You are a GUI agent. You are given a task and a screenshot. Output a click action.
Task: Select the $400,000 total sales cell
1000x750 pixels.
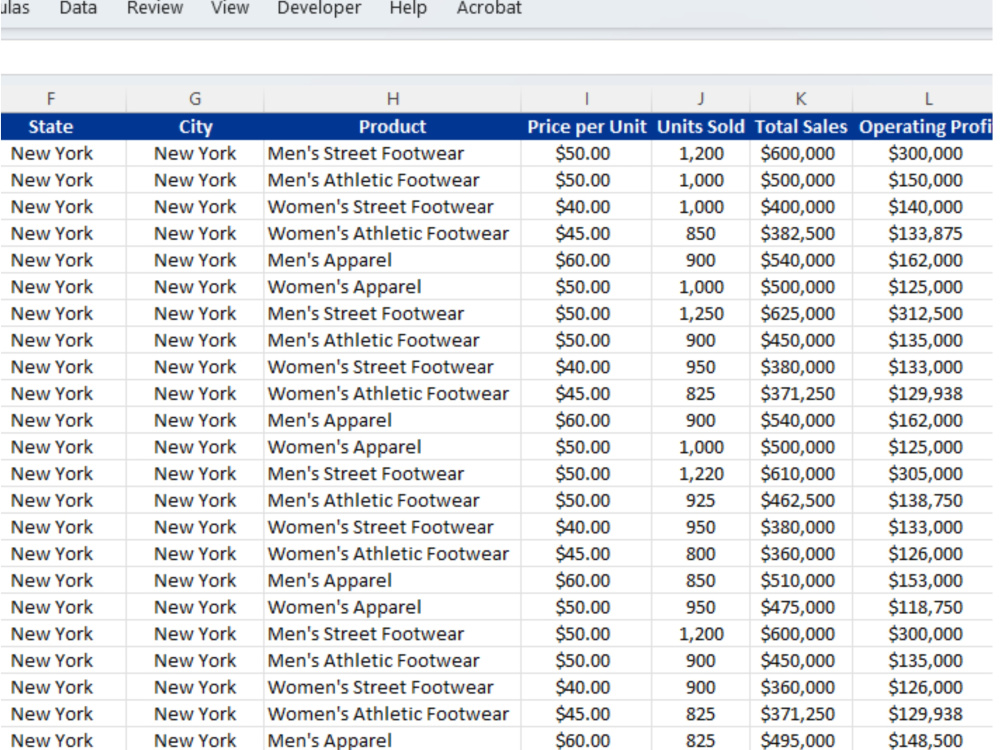point(801,207)
